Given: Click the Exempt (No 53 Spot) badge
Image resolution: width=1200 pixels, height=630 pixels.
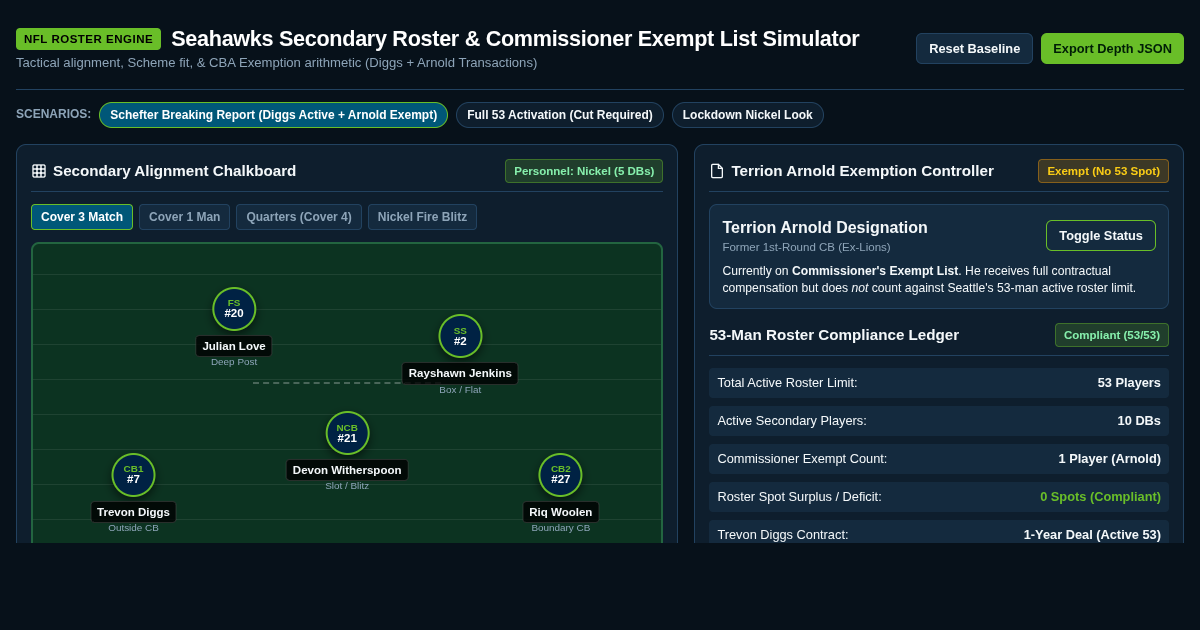Looking at the screenshot, I should [1103, 171].
